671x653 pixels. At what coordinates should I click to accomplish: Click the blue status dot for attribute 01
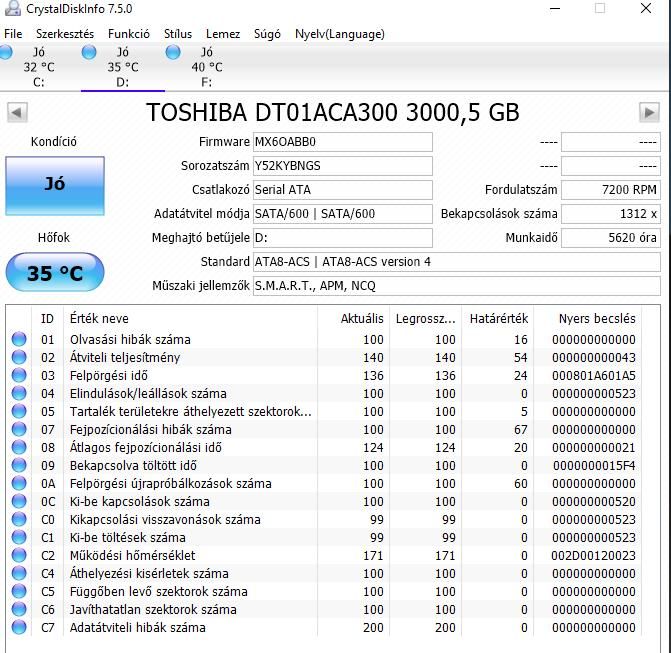19,339
